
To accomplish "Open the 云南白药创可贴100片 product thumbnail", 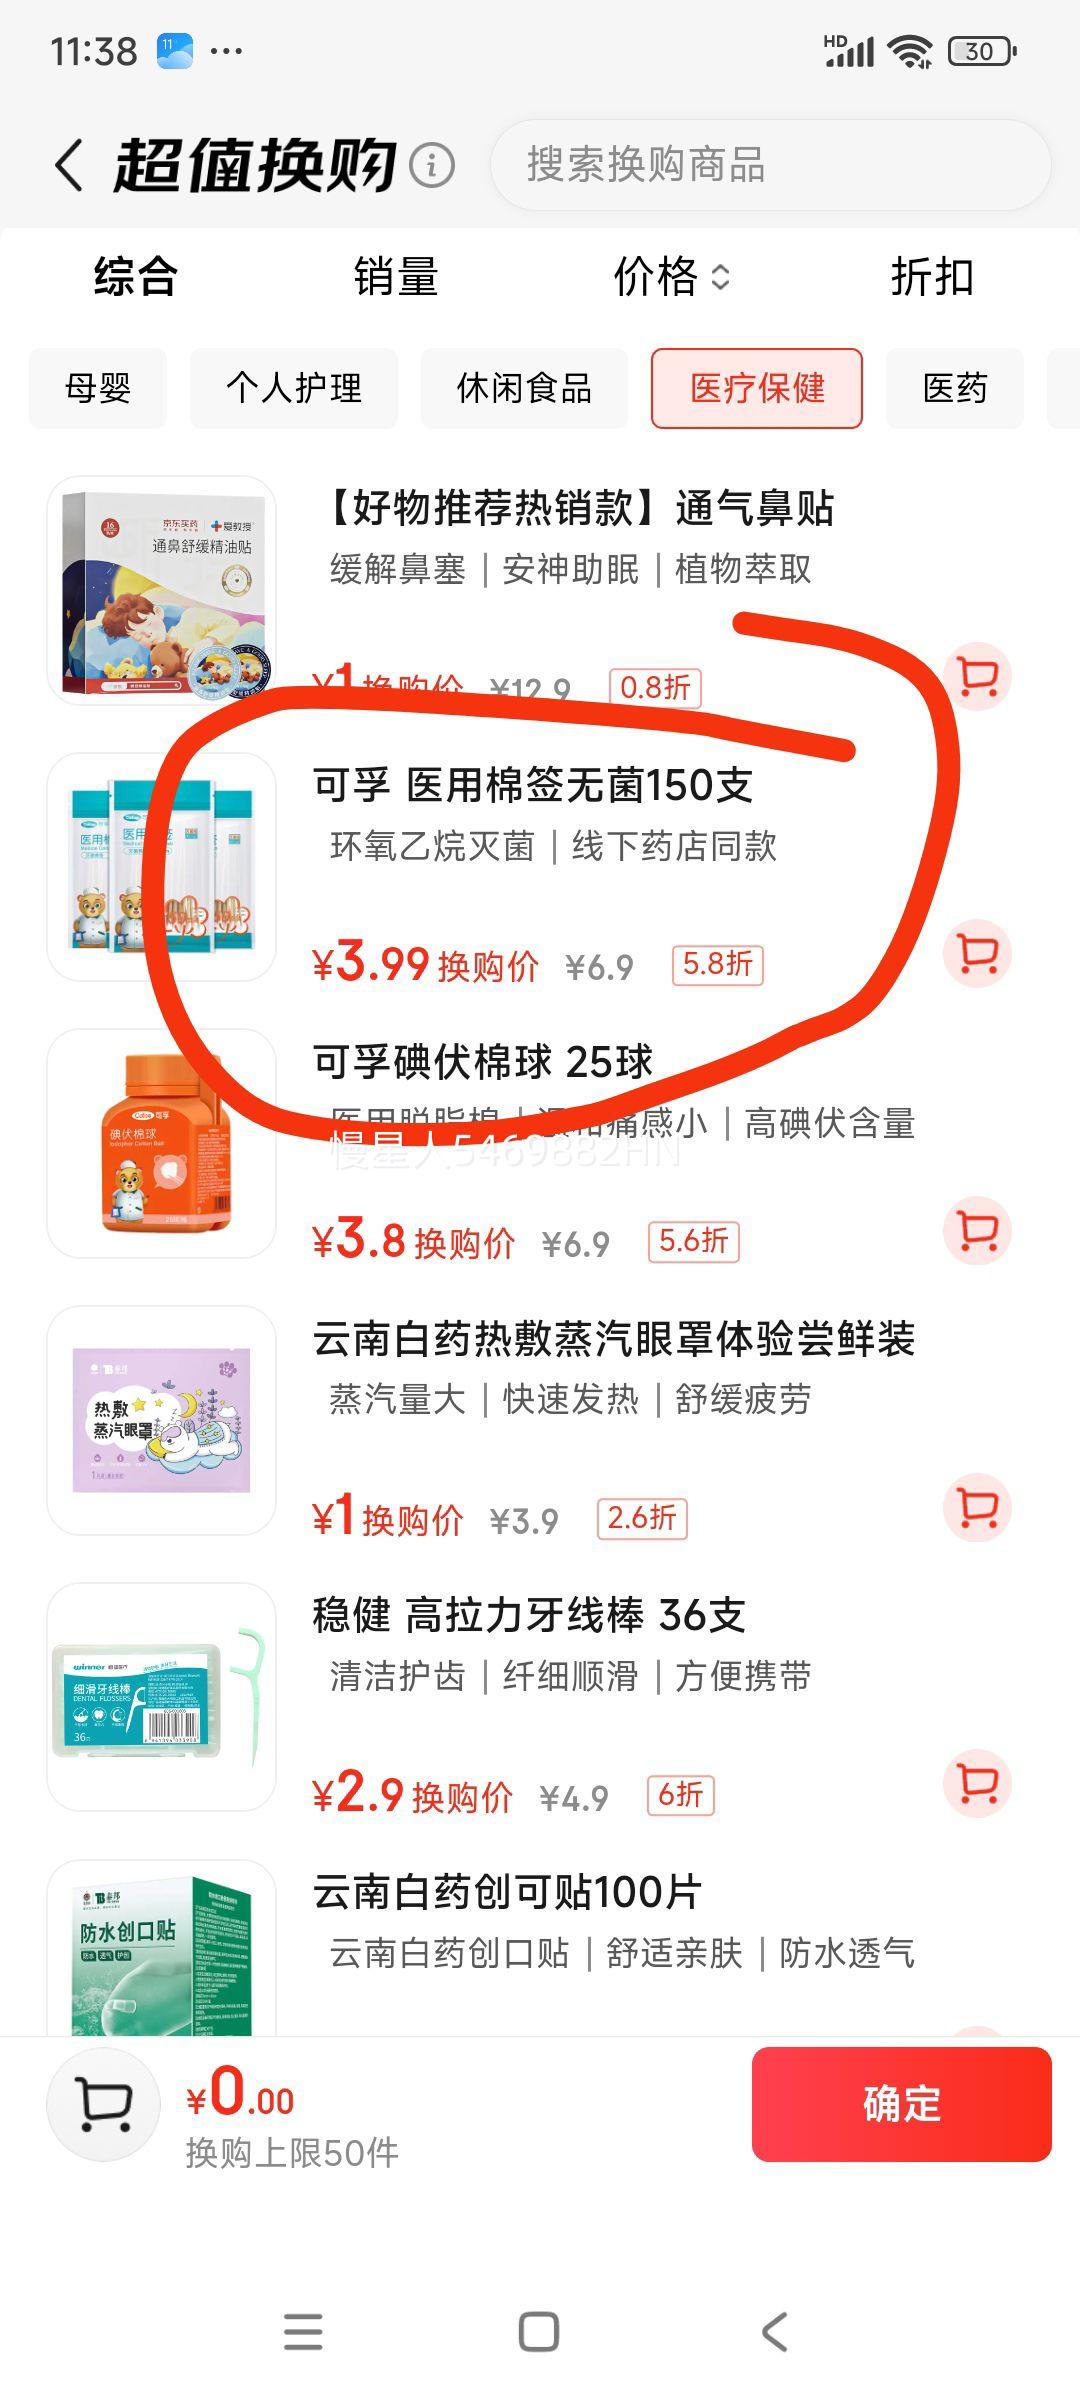I will (161, 1947).
